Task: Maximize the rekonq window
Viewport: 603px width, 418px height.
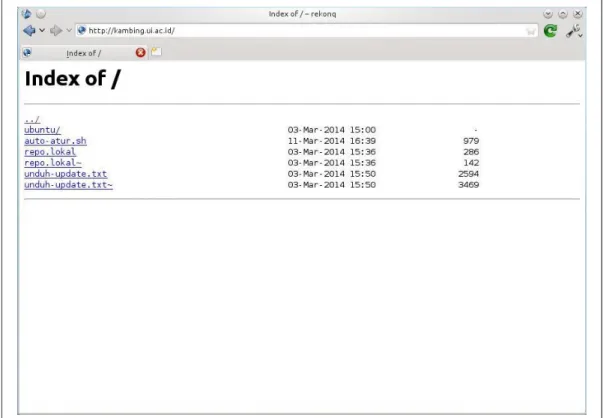Action: click(563, 14)
